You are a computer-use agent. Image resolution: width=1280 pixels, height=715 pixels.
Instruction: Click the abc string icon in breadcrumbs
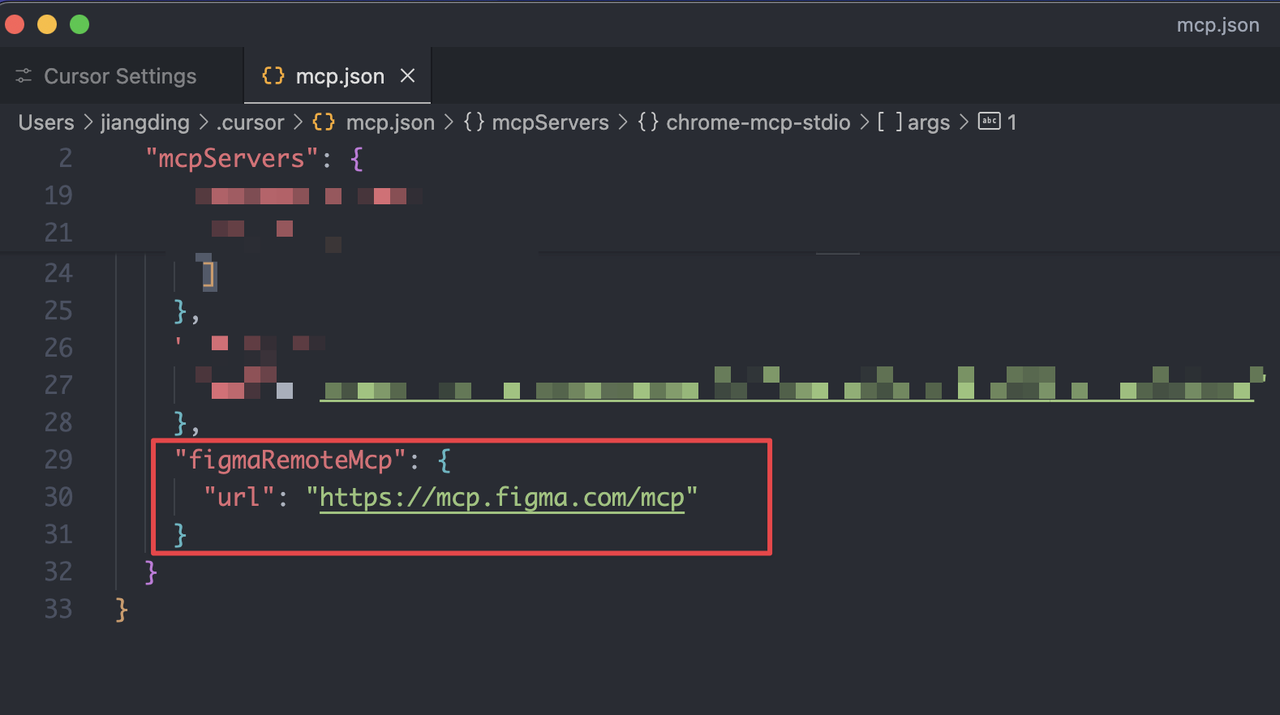pyautogui.click(x=989, y=122)
